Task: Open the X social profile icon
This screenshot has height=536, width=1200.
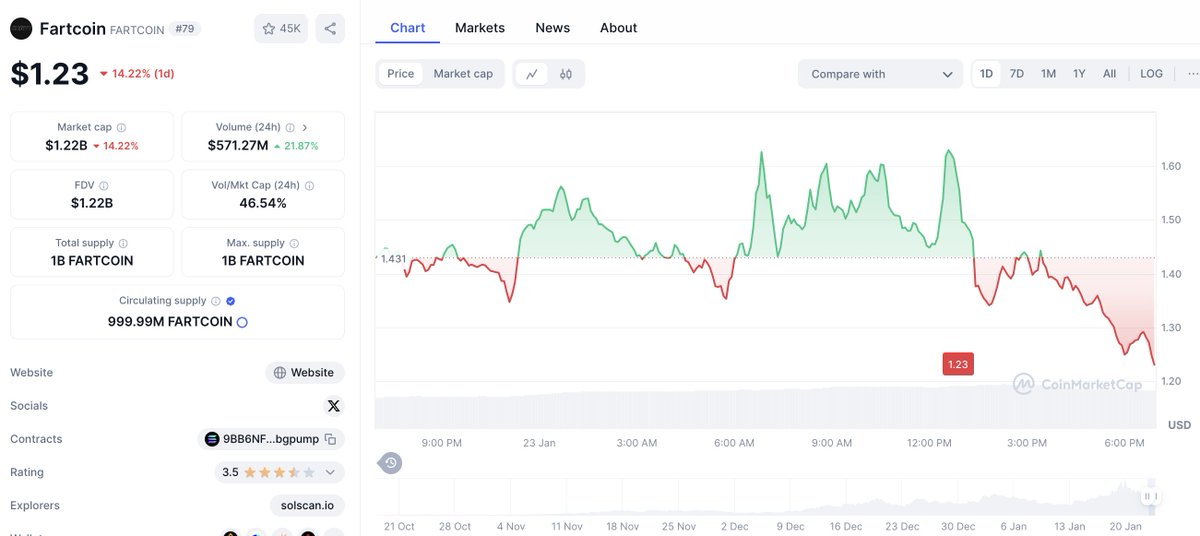Action: (334, 406)
